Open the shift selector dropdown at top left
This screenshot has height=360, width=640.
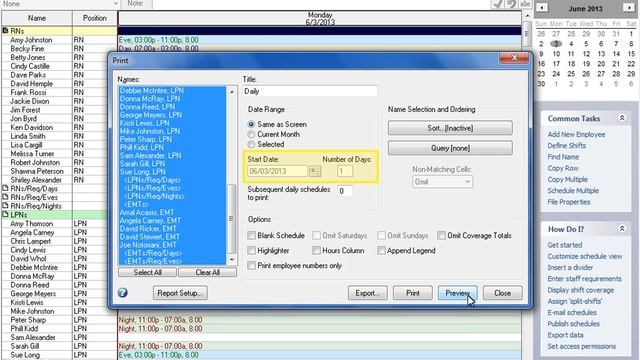116,4
